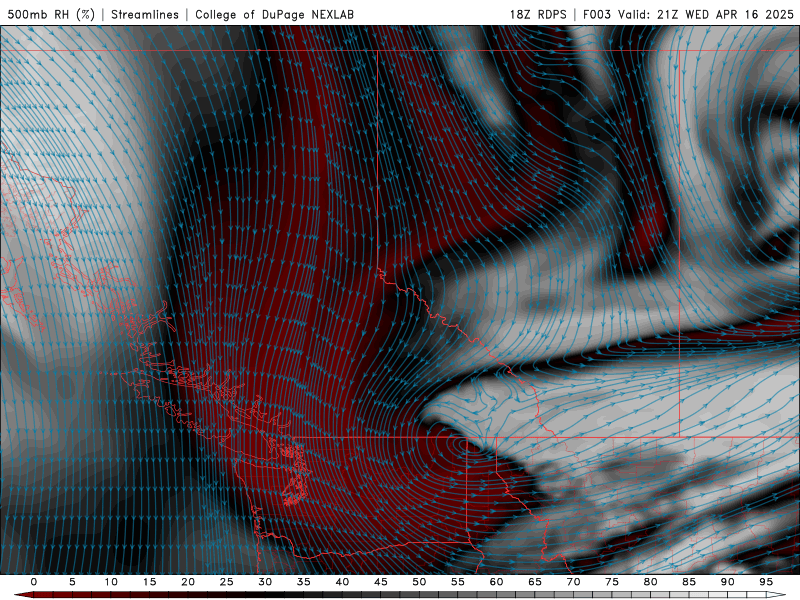Click the colorbar label "55"
Screen dimensions: 800x600
pos(458,582)
